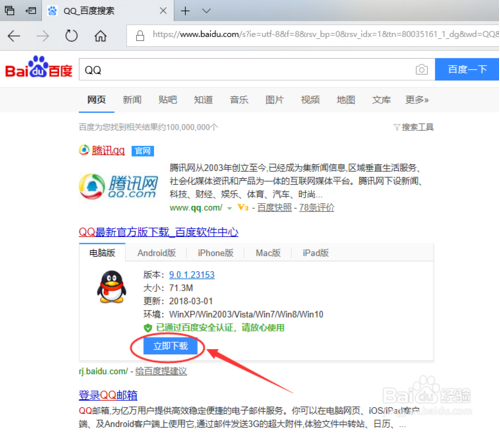Open a new tab with plus icon
500x435 pixels.
pyautogui.click(x=185, y=11)
